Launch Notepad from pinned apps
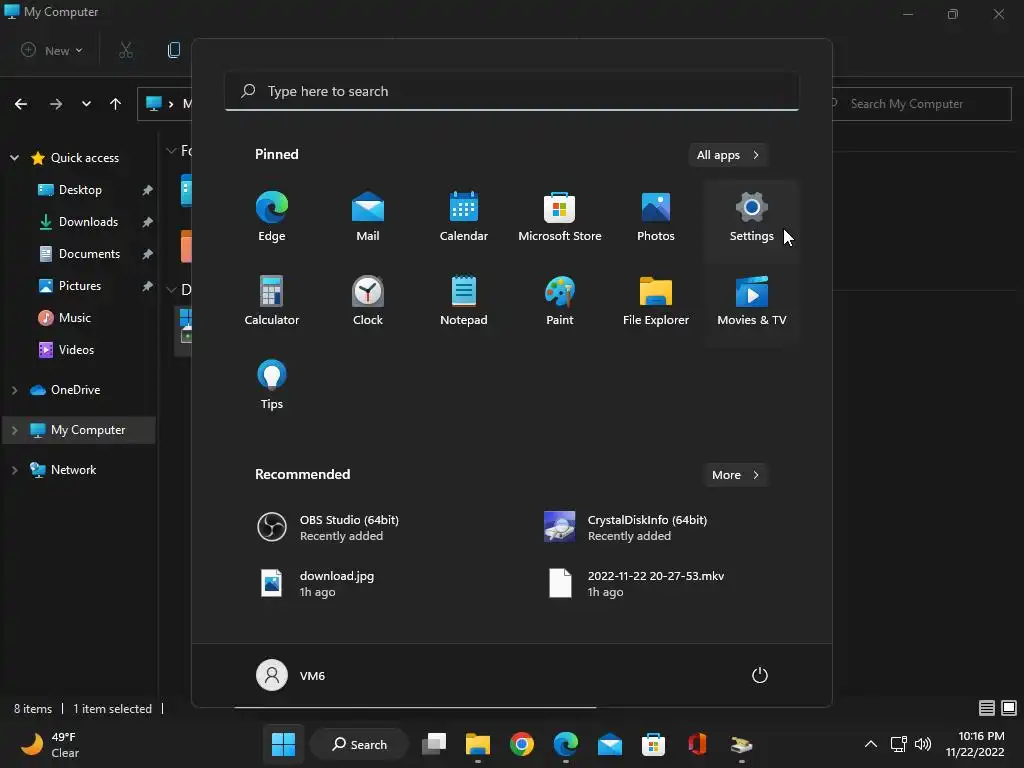The width and height of the screenshot is (1024, 768). 464,302
